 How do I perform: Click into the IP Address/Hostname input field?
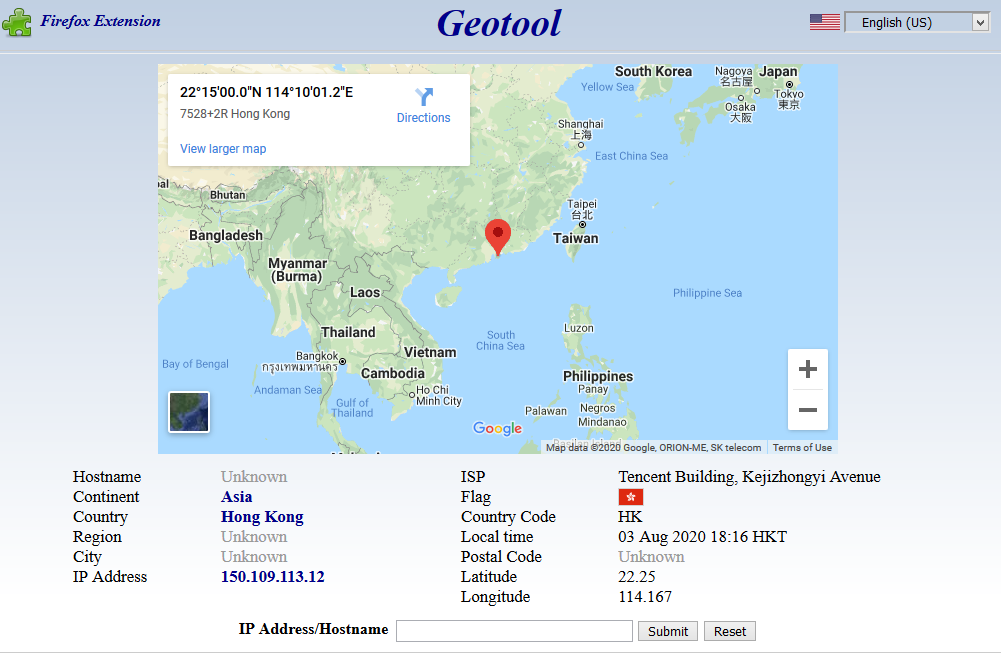[514, 631]
